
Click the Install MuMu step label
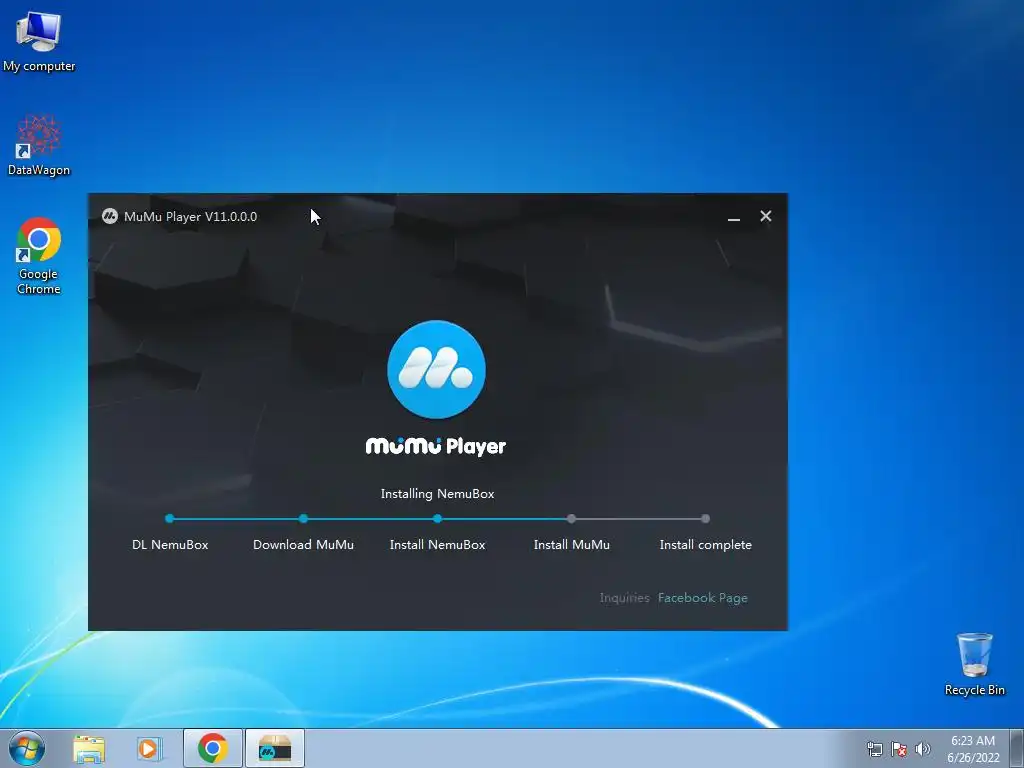[x=571, y=545]
